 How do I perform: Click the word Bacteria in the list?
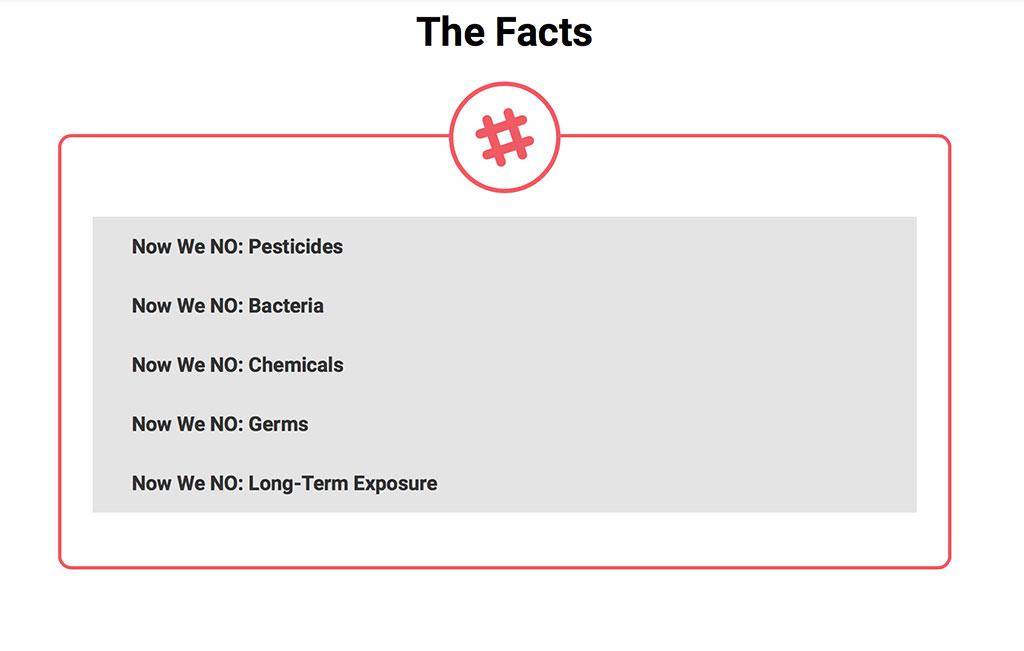(x=286, y=306)
